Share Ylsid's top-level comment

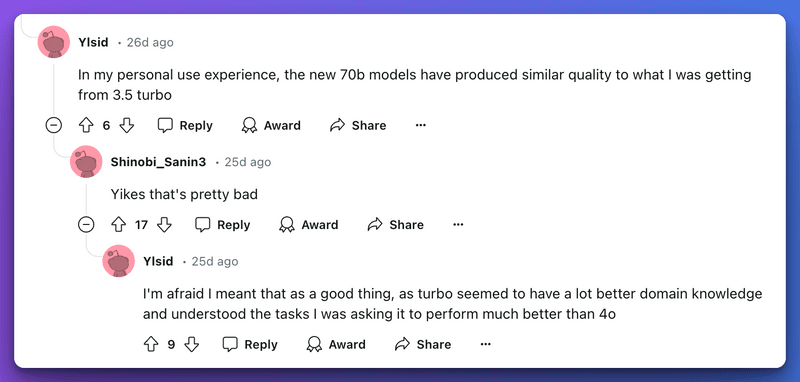358,125
